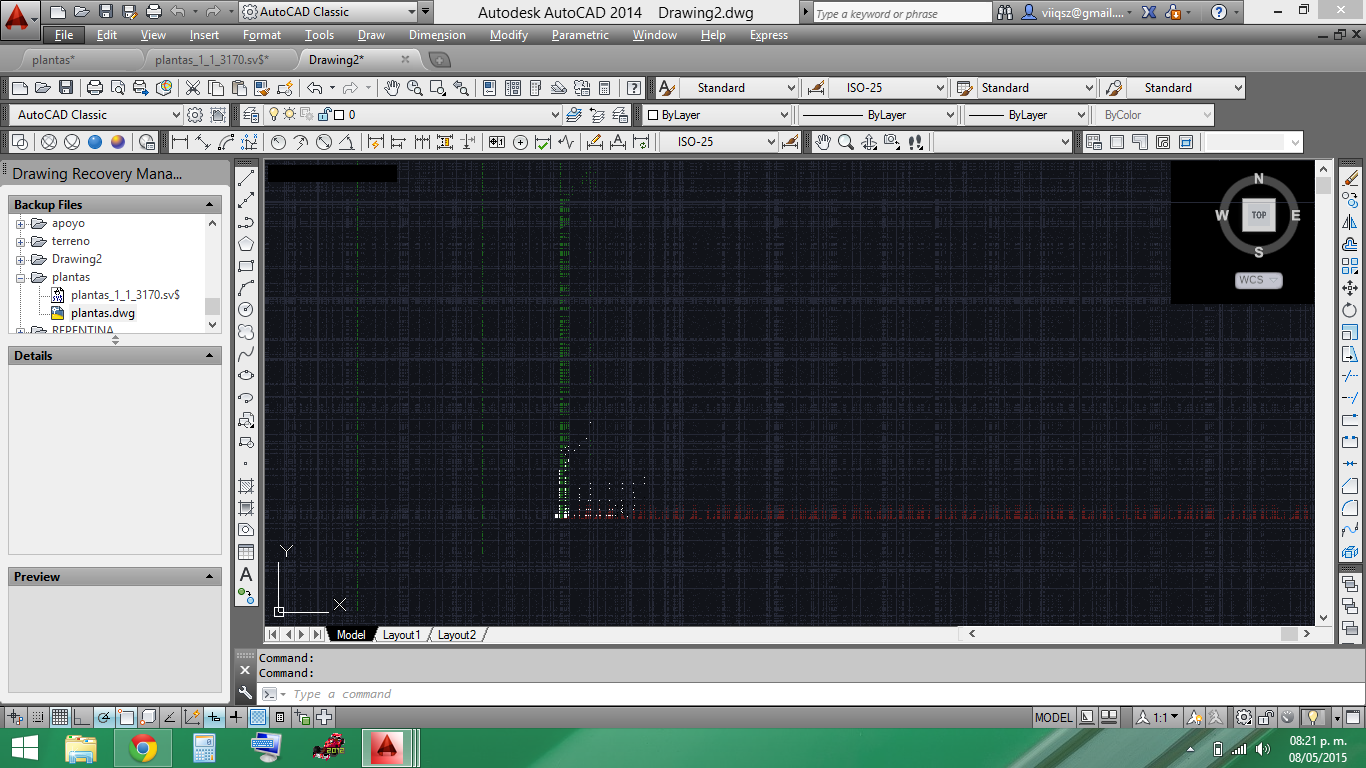Select the Multiline Text tool (A)
The width and height of the screenshot is (1366, 768).
246,574
